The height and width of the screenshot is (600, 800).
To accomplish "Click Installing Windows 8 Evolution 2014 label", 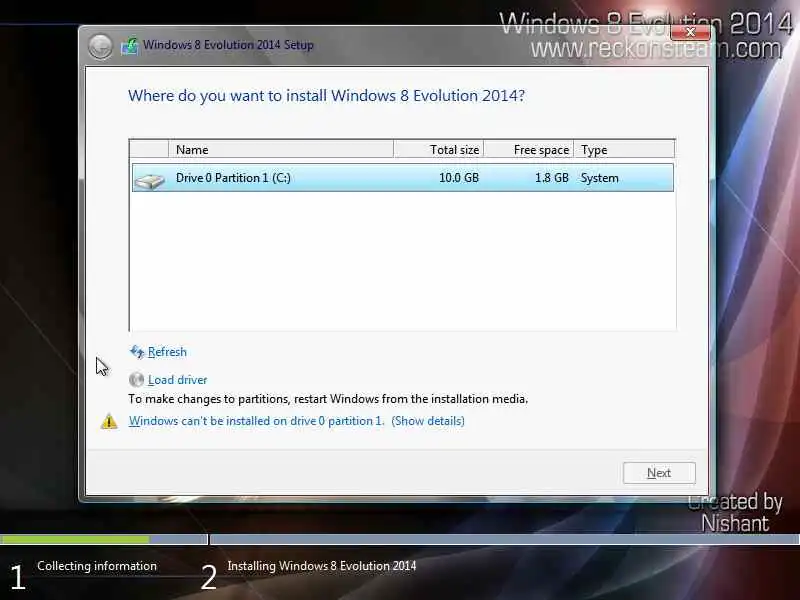I will [321, 566].
